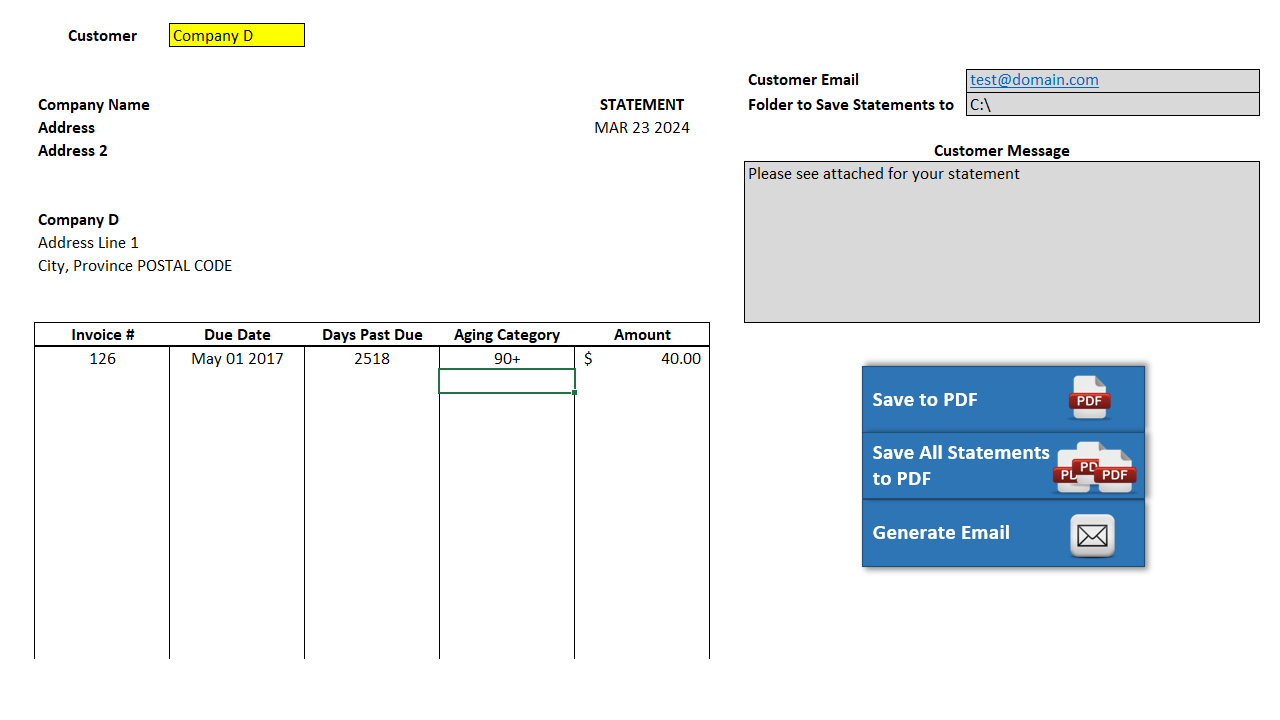The image size is (1280, 720).
Task: Select the 2518 days past due cell
Action: [372, 358]
